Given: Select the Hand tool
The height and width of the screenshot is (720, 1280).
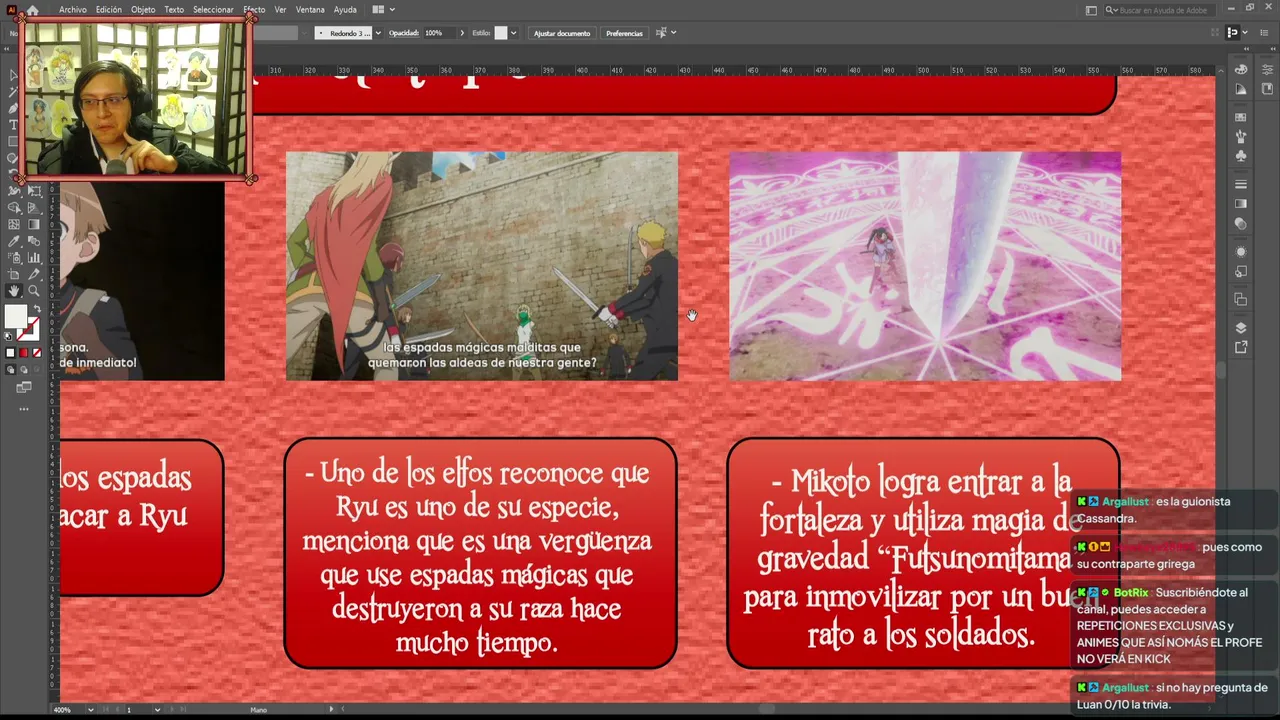Looking at the screenshot, I should click(14, 291).
